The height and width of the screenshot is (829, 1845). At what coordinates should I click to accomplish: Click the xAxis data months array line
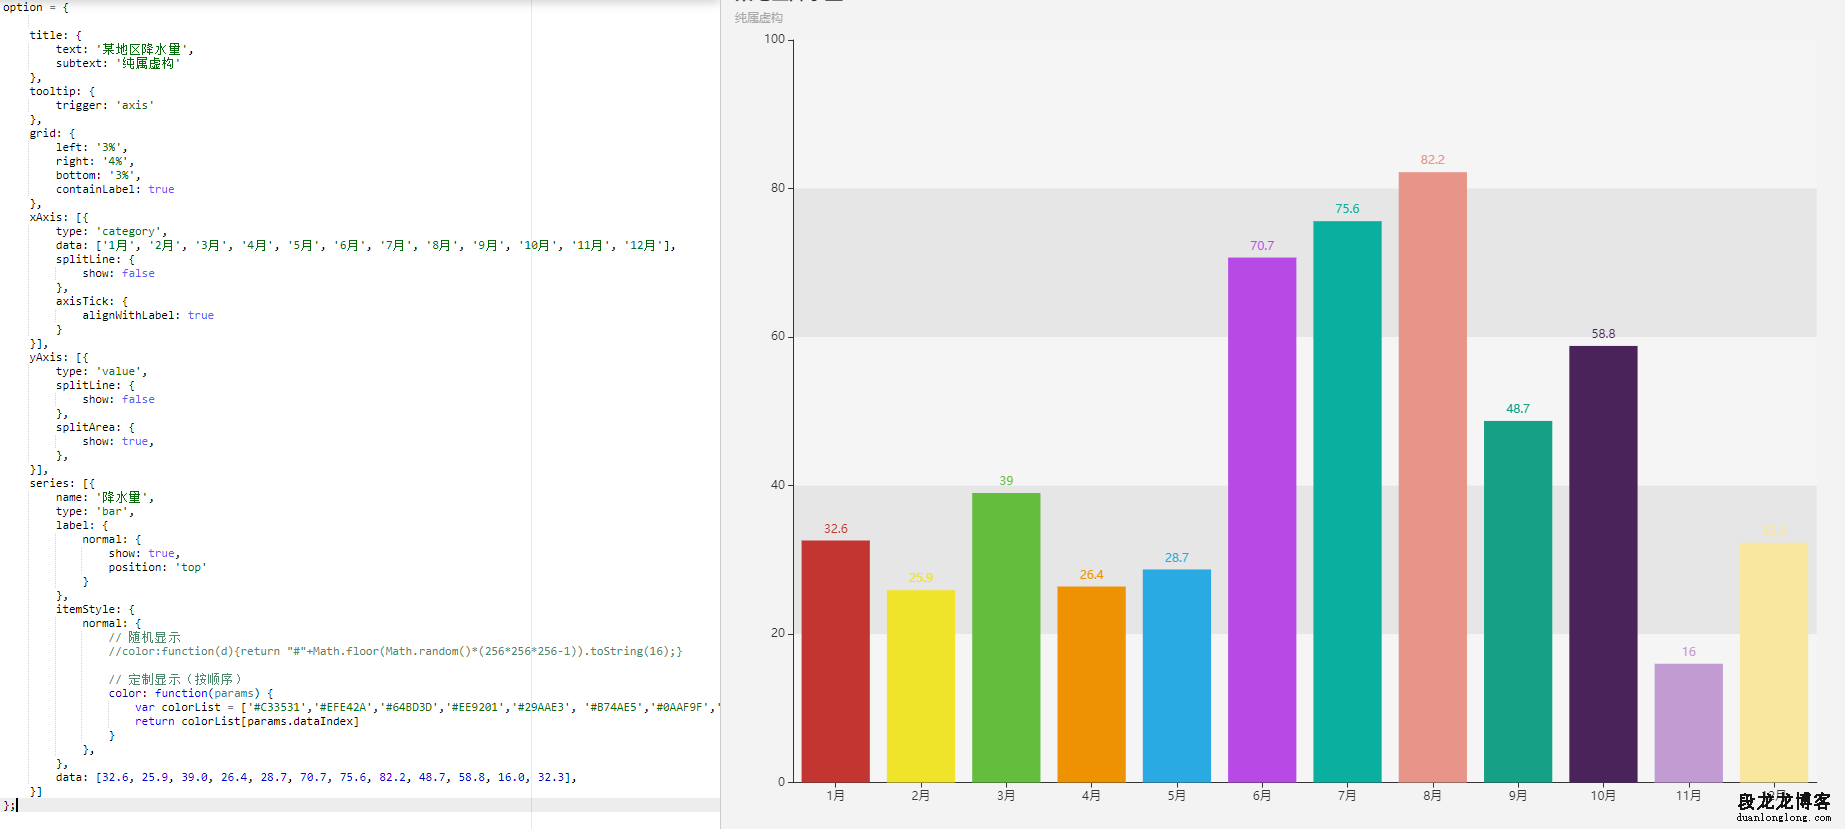tap(366, 245)
